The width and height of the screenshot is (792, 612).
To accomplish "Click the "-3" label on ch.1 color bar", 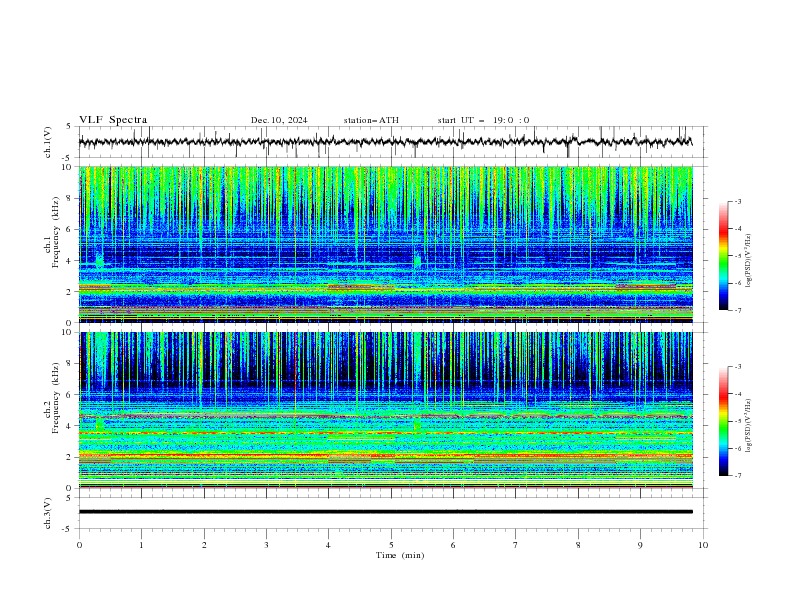I will (738, 201).
